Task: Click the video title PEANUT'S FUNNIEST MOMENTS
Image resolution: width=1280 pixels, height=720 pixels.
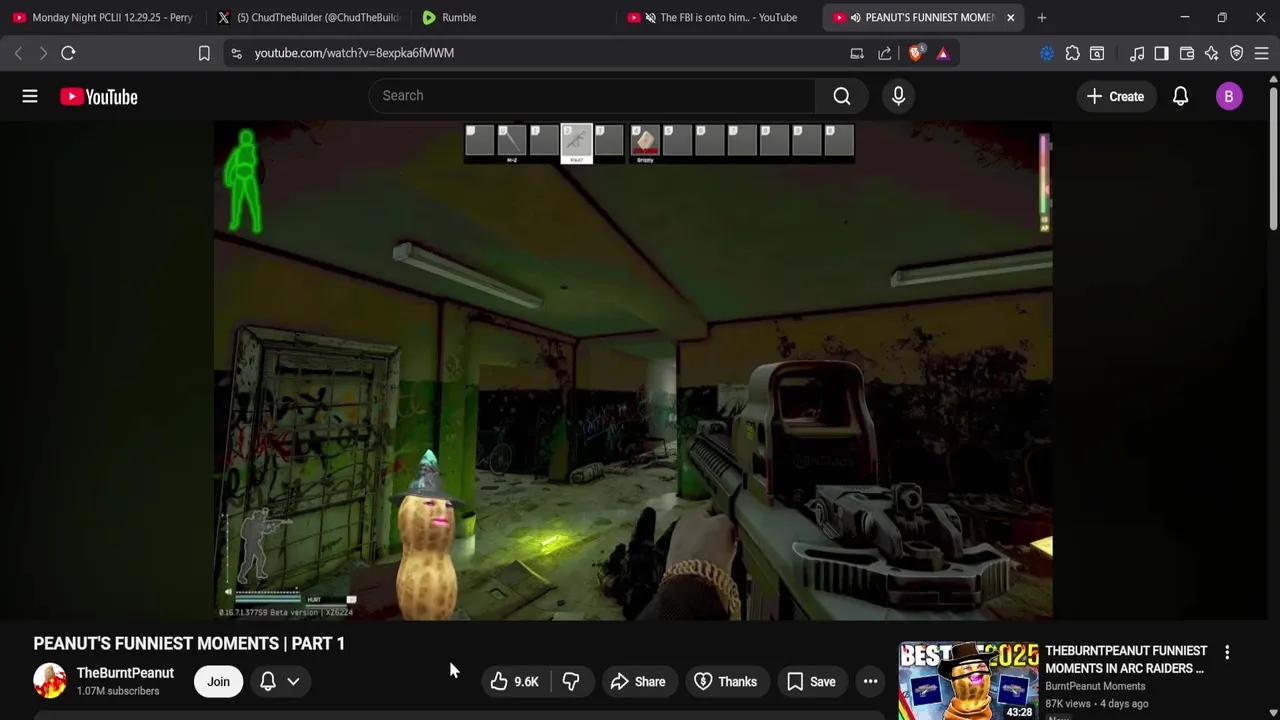Action: tap(189, 643)
